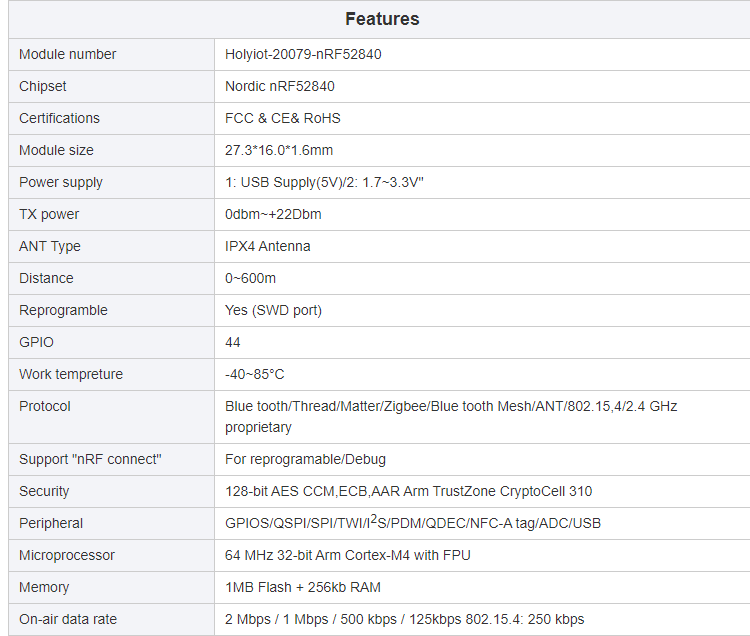The height and width of the screenshot is (636, 750).
Task: Select the 'Peripheral' label
Action: (51, 524)
